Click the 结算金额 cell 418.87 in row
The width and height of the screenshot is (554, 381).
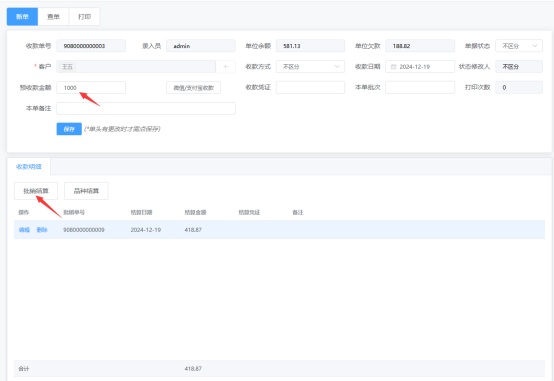click(193, 230)
